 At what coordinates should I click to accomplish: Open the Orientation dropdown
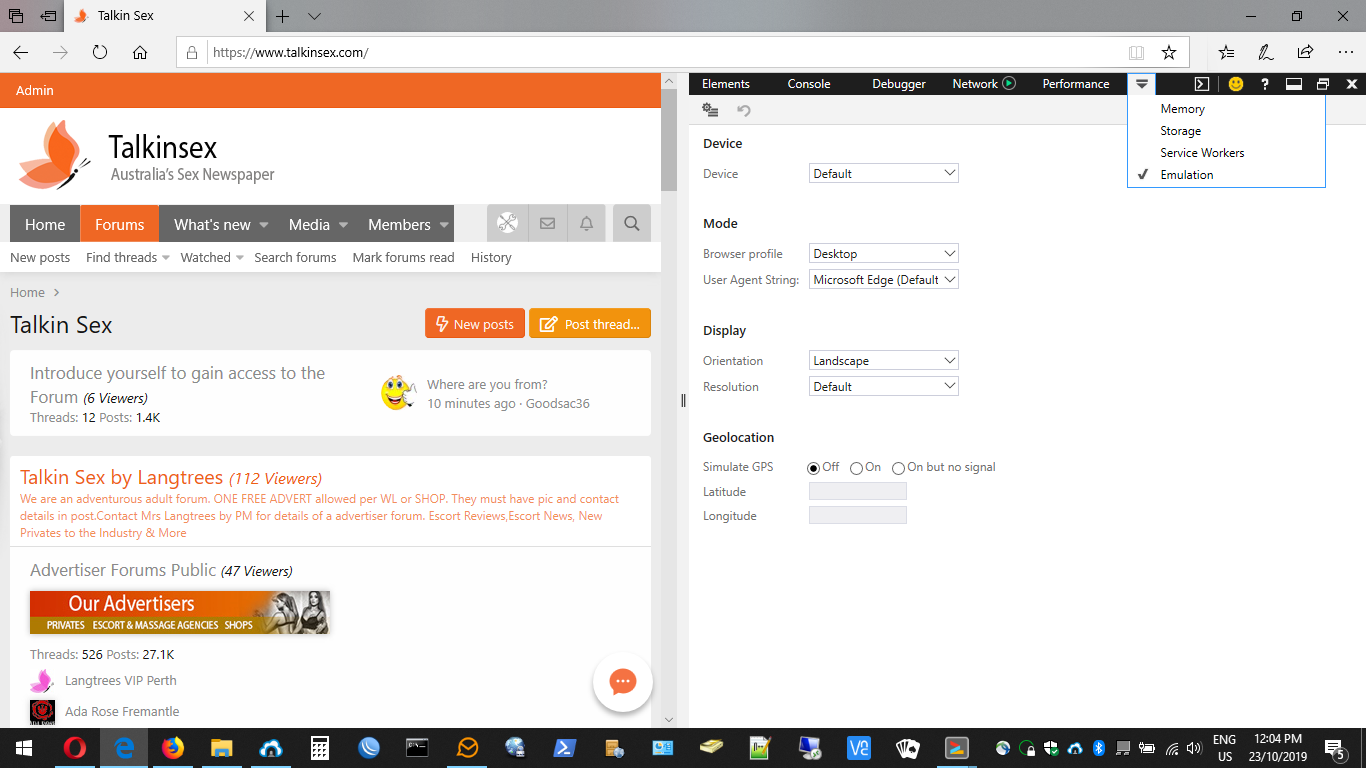pyautogui.click(x=883, y=360)
